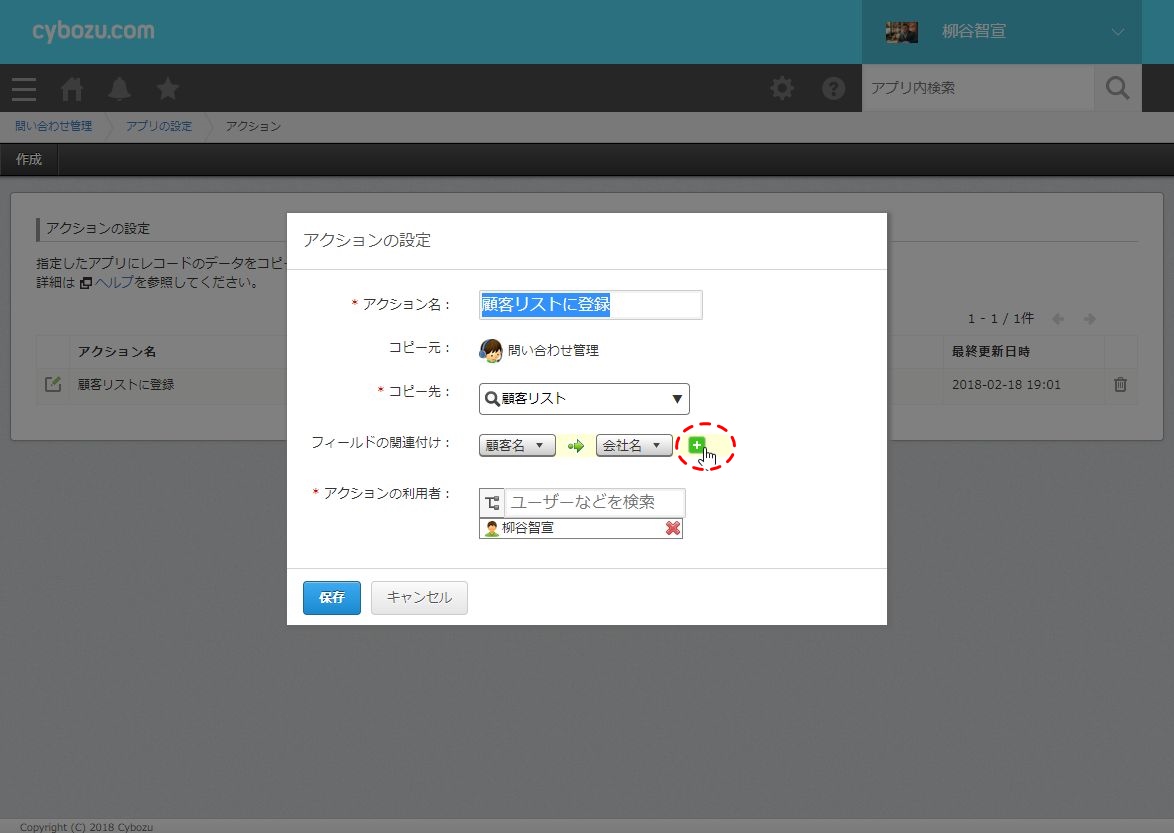Delete the action with trash icon
Screen dimensions: 1174x833
tap(1120, 384)
